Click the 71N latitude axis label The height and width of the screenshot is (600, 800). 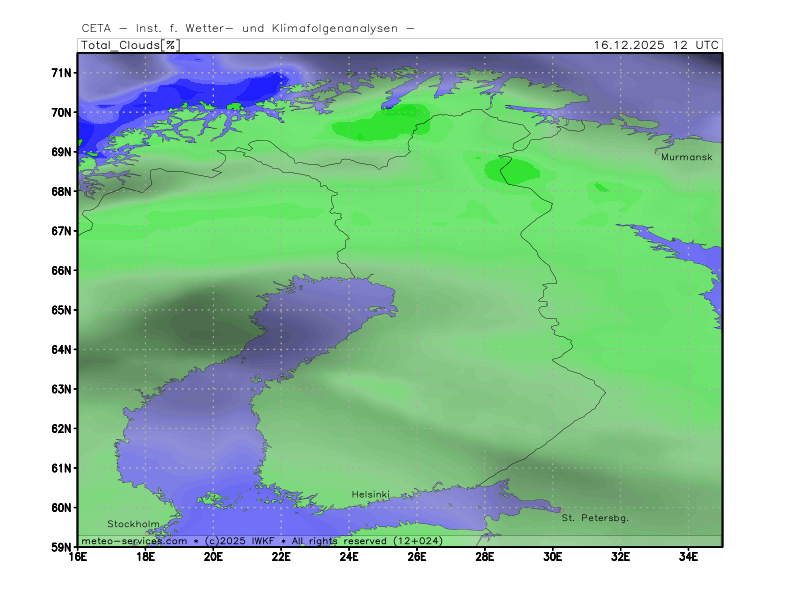(x=62, y=73)
